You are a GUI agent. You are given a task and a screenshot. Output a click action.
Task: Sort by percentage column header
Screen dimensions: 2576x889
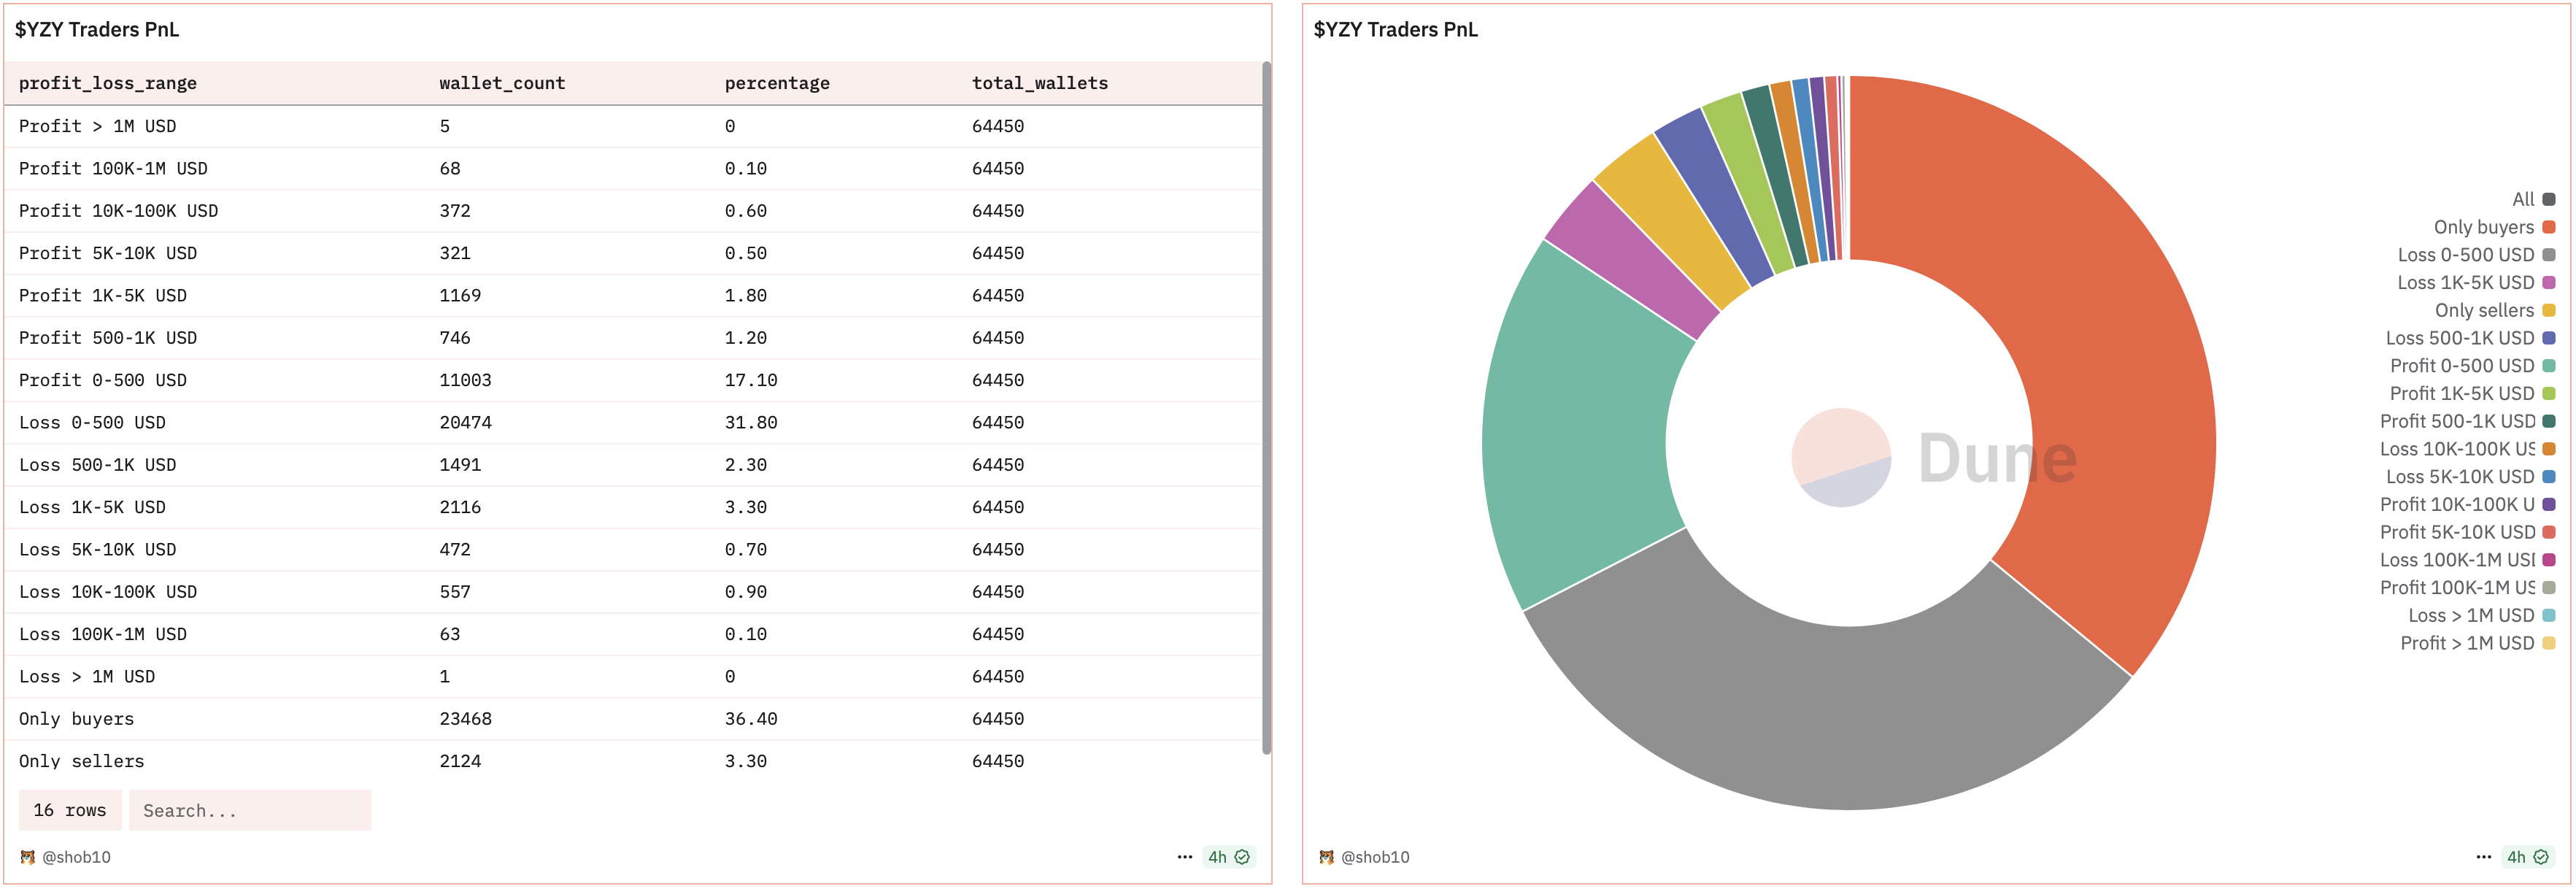[777, 83]
